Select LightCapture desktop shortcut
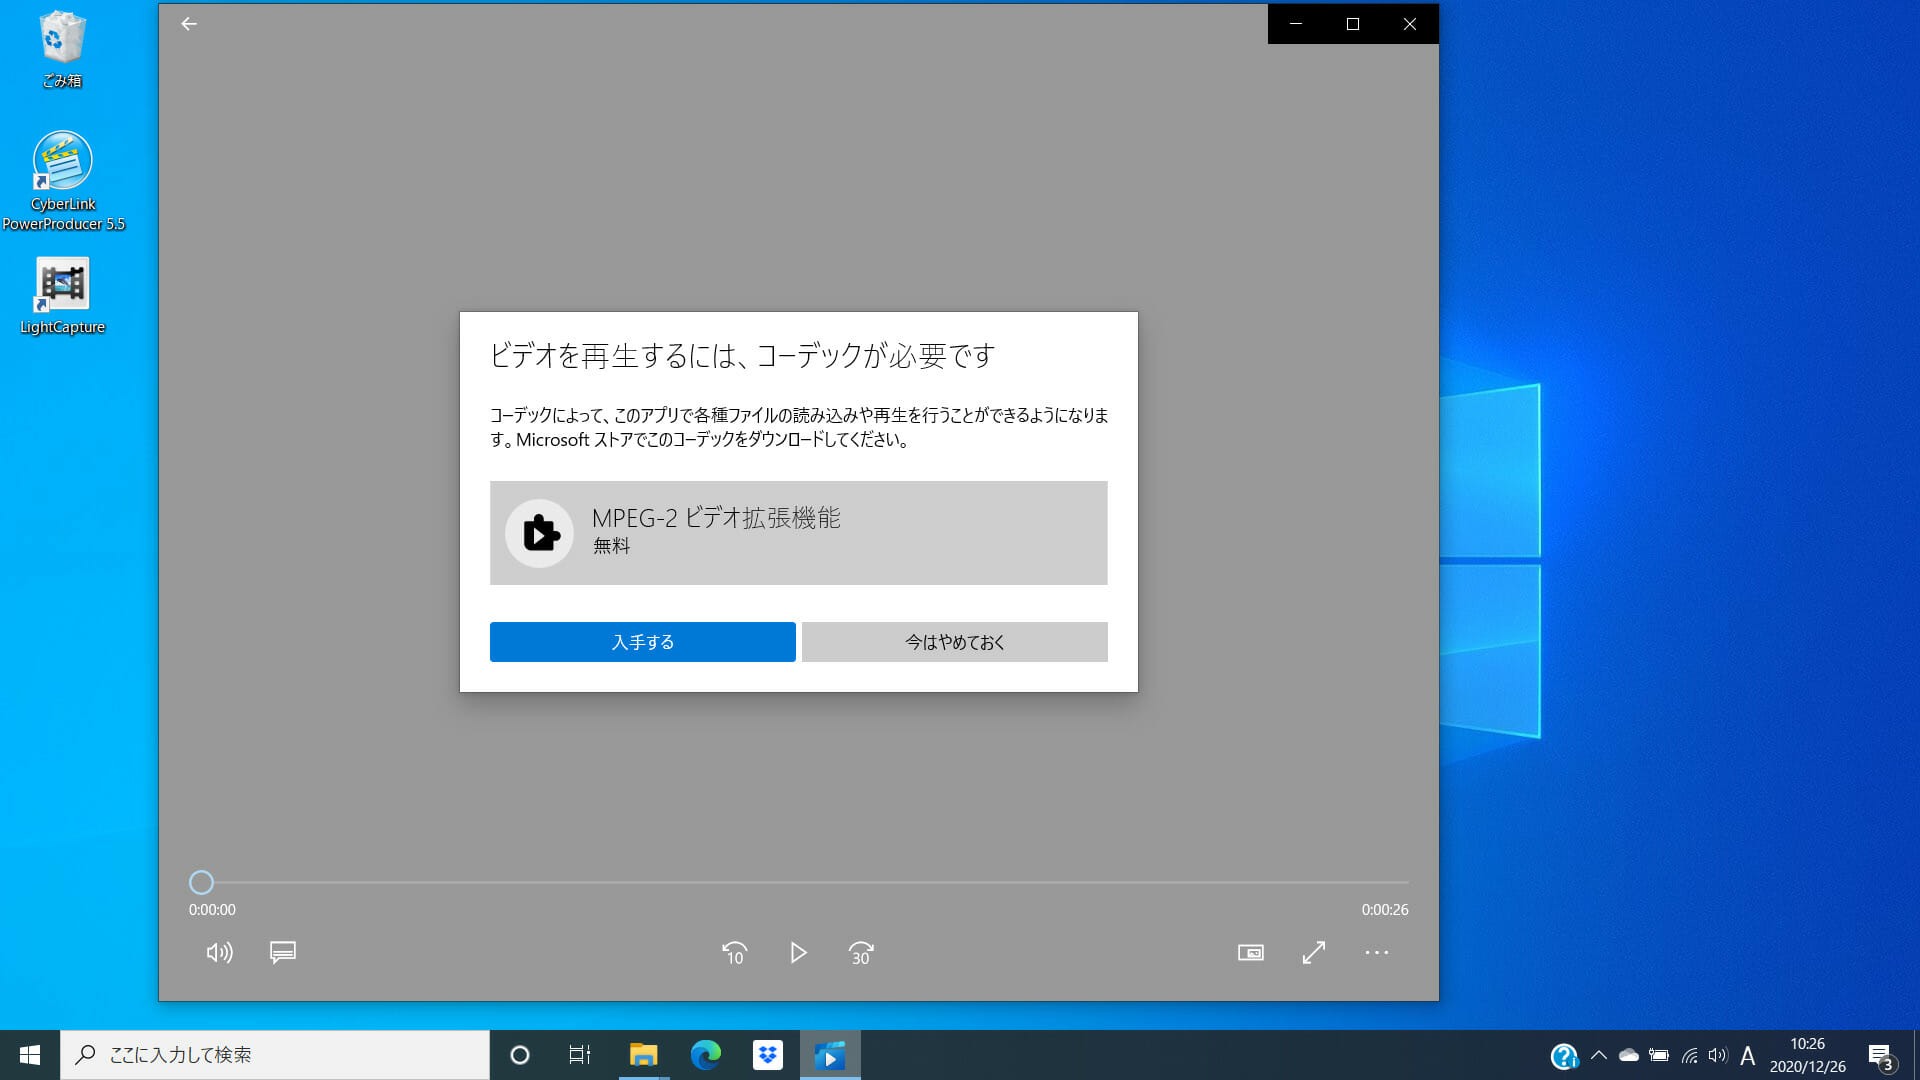1920x1080 pixels. 62,297
